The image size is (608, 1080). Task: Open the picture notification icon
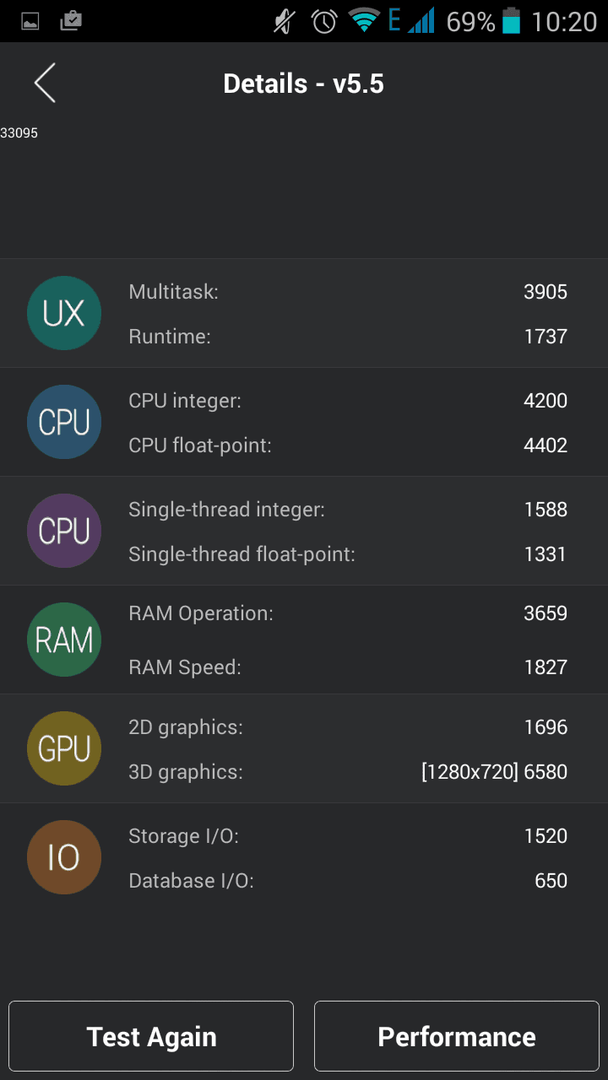click(30, 21)
